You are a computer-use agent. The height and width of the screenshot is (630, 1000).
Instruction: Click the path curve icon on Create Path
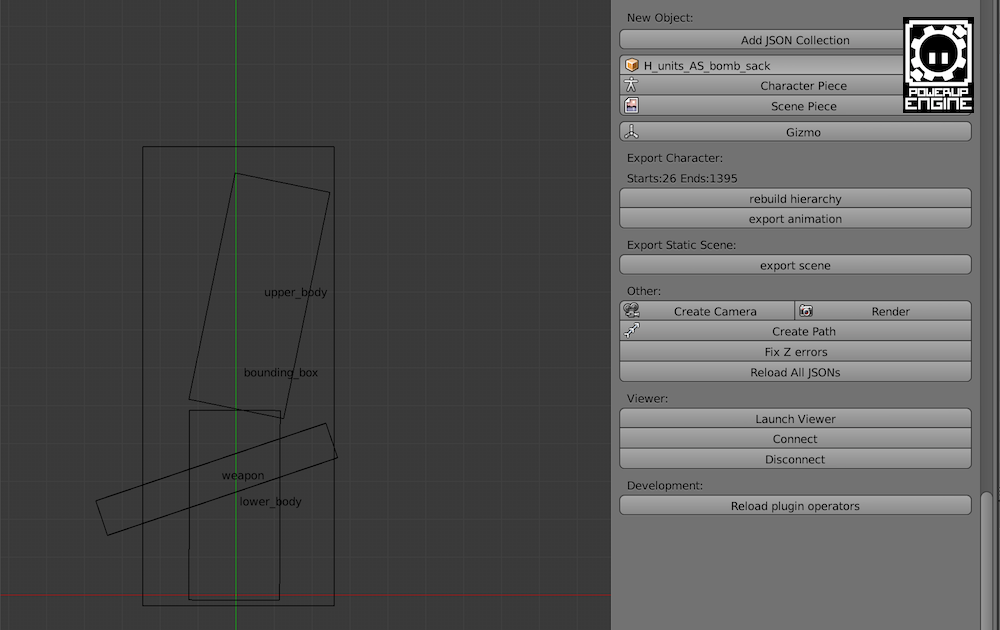click(x=631, y=330)
